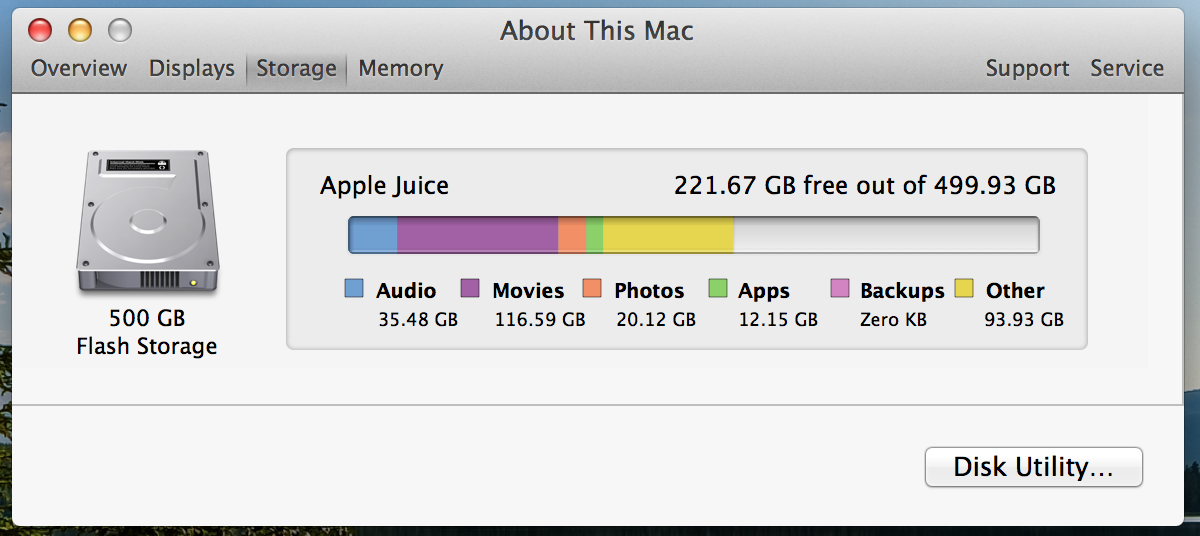Click the purple Movies legend swatch
This screenshot has height=536, width=1200.
470,289
